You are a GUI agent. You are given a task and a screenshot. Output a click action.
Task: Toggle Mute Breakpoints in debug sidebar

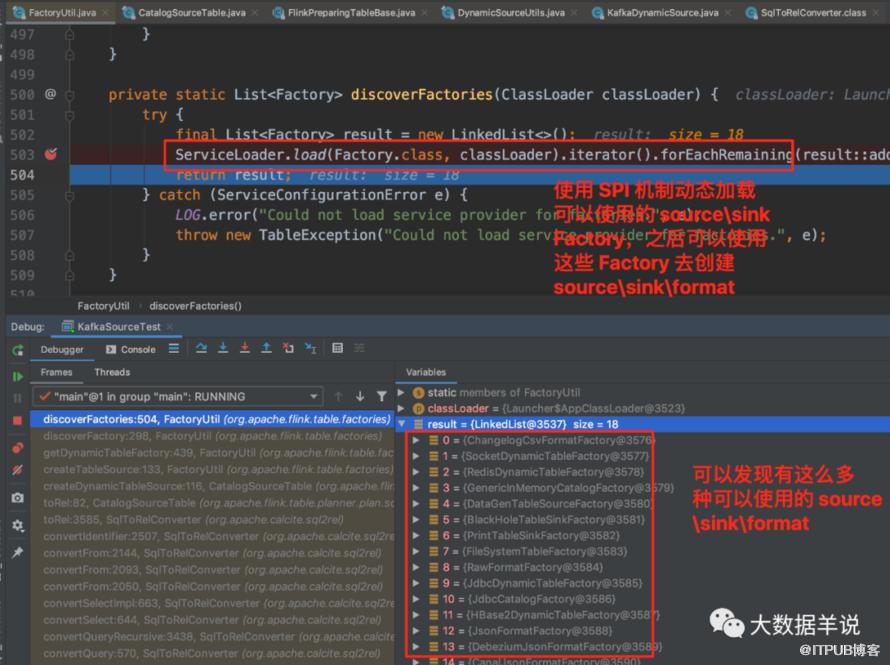pos(18,470)
